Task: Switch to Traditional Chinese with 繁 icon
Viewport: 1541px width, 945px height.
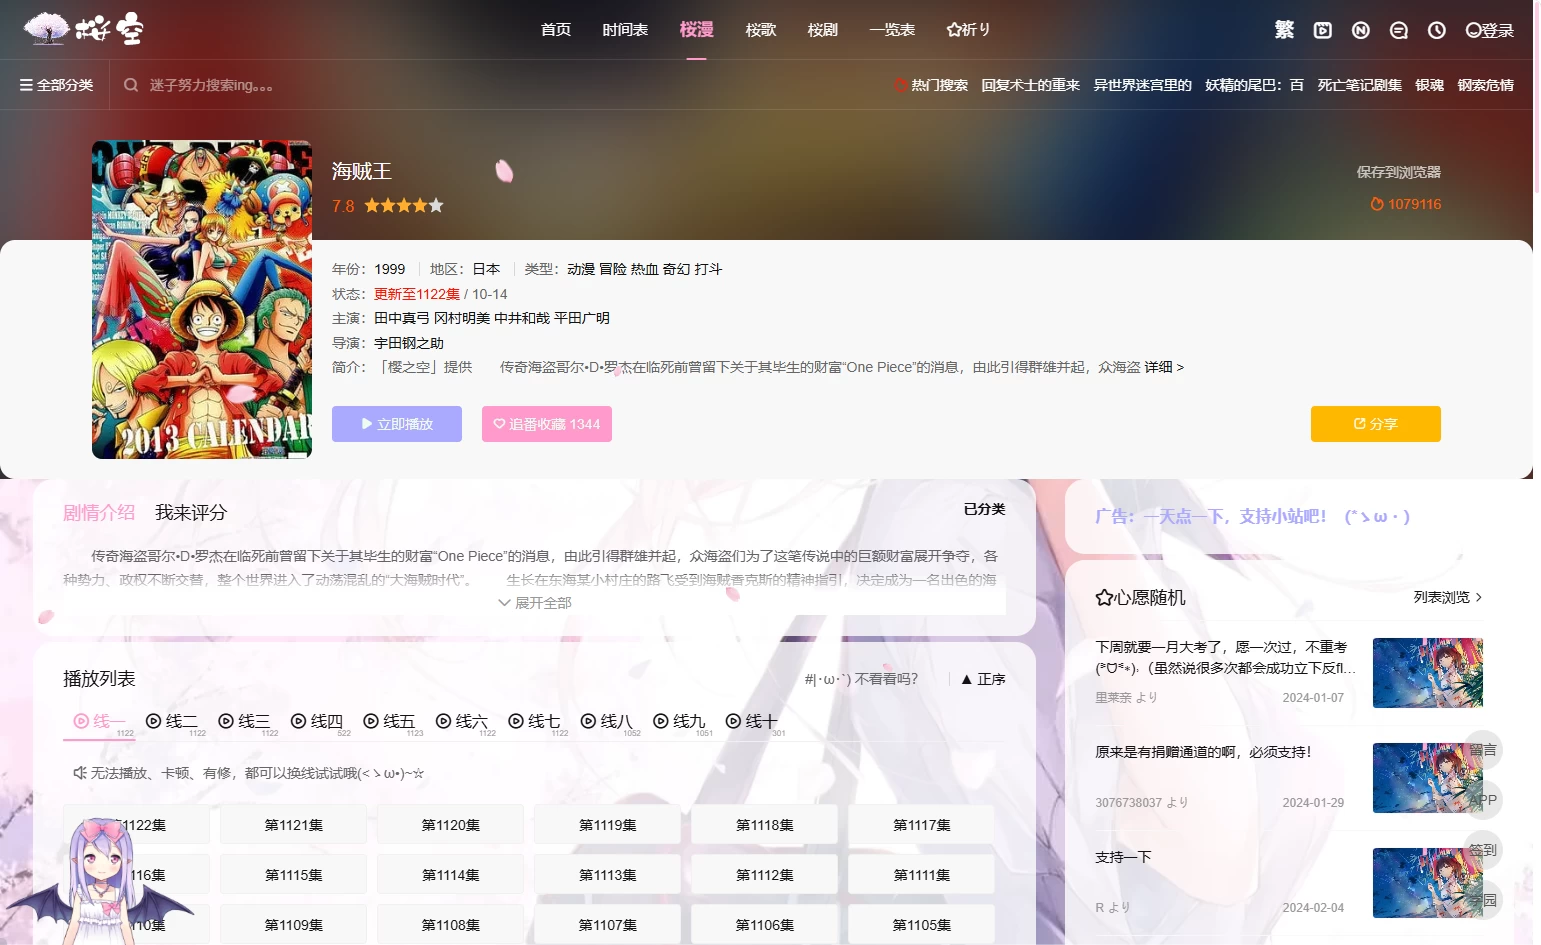Action: (1284, 30)
